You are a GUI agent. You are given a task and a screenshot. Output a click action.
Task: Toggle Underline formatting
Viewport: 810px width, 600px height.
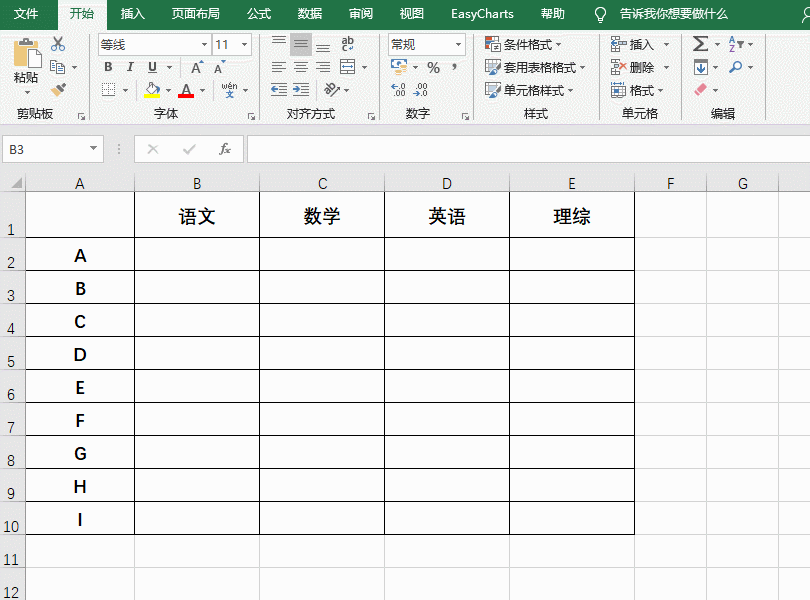click(x=152, y=67)
